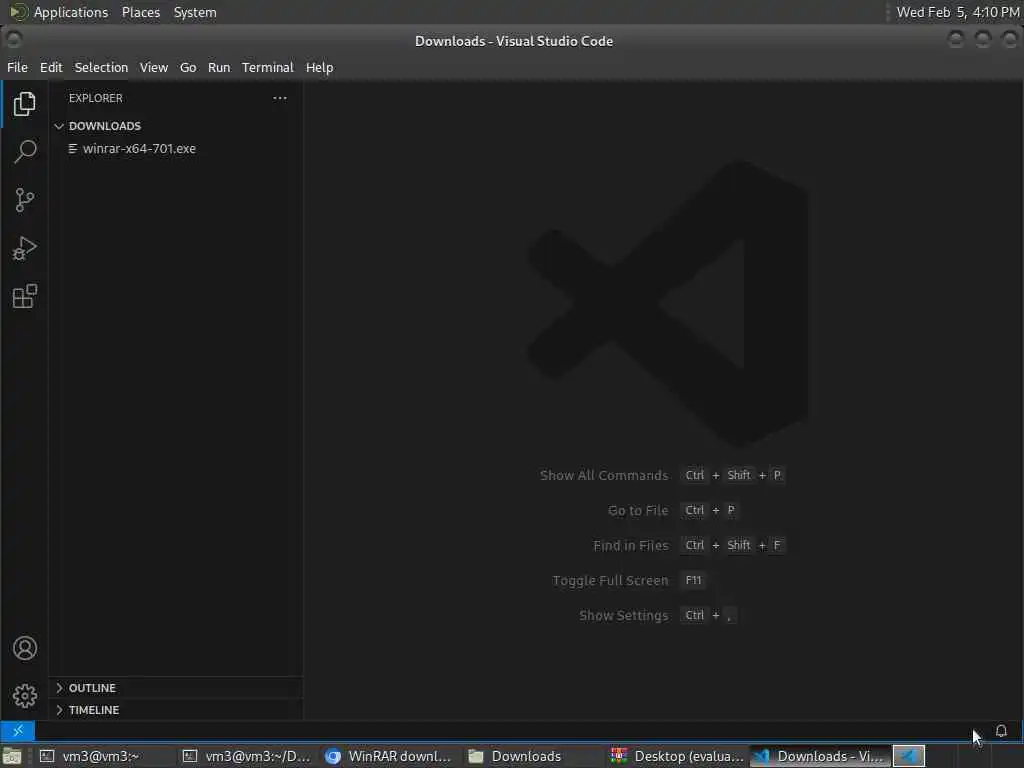Open the Selection menu
The width and height of the screenshot is (1024, 768).
click(x=101, y=67)
